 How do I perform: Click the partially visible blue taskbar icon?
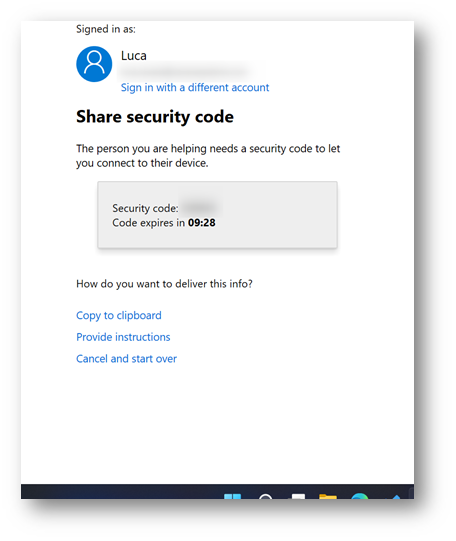396,497
